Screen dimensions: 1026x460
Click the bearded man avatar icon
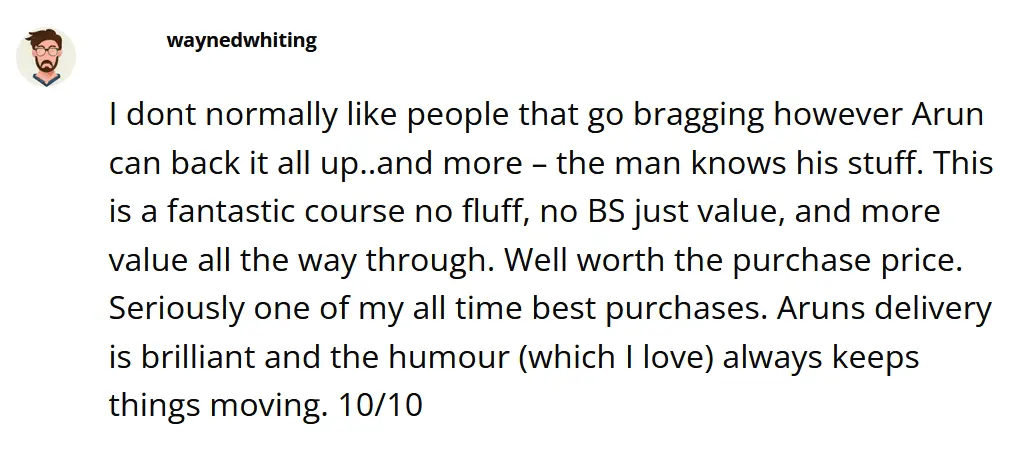pyautogui.click(x=46, y=56)
